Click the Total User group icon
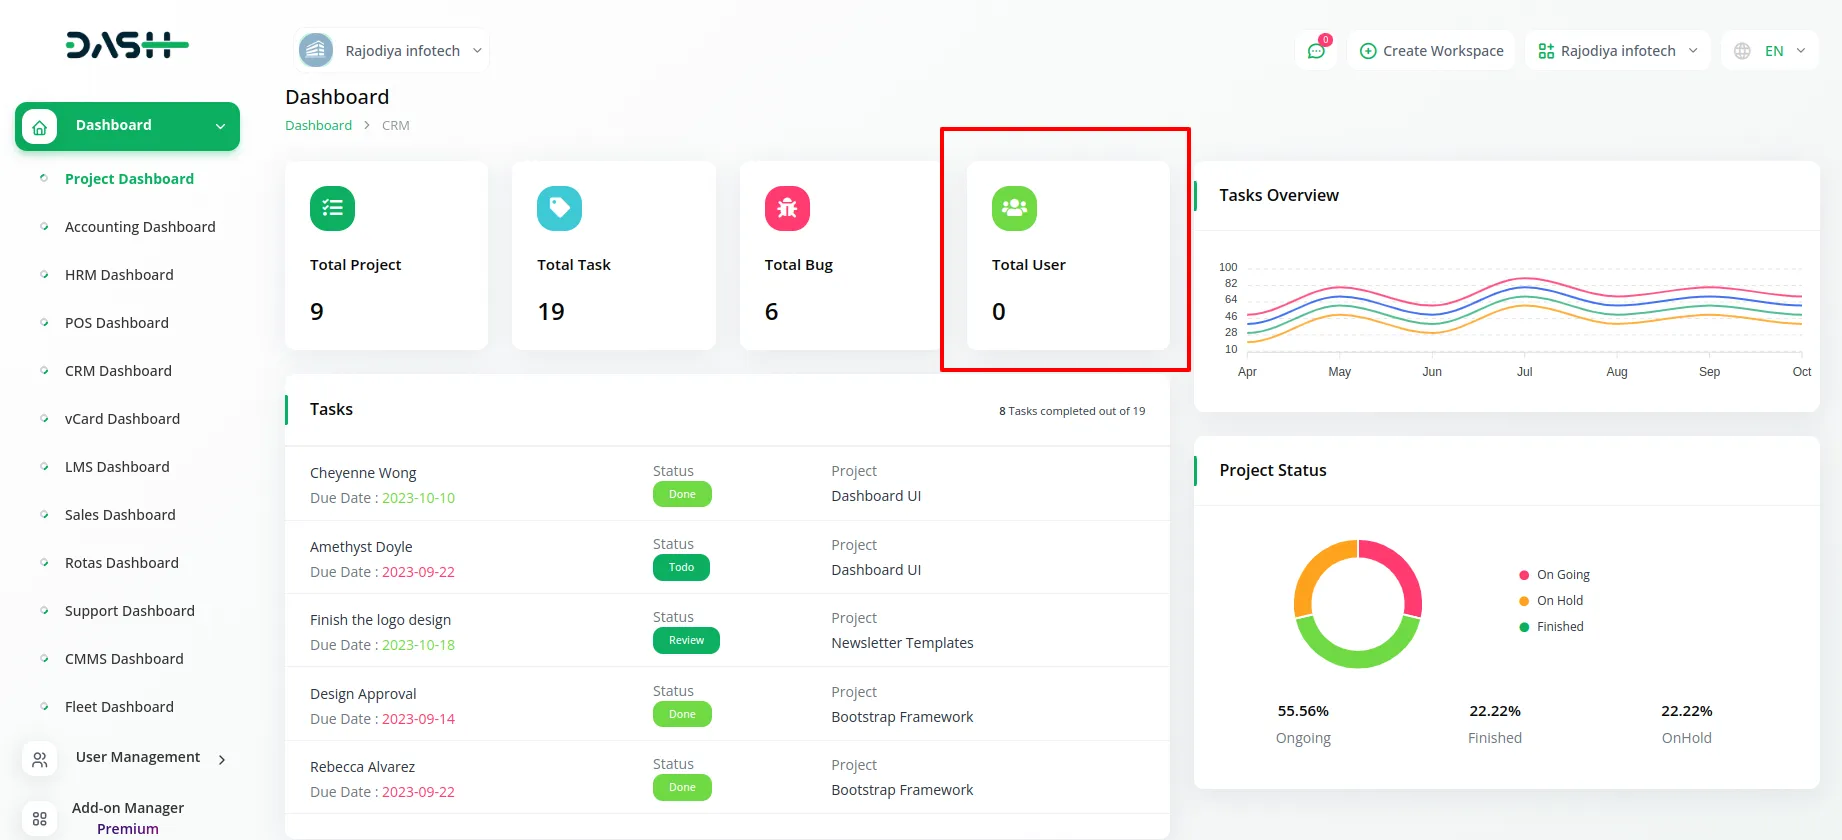 tap(1014, 208)
